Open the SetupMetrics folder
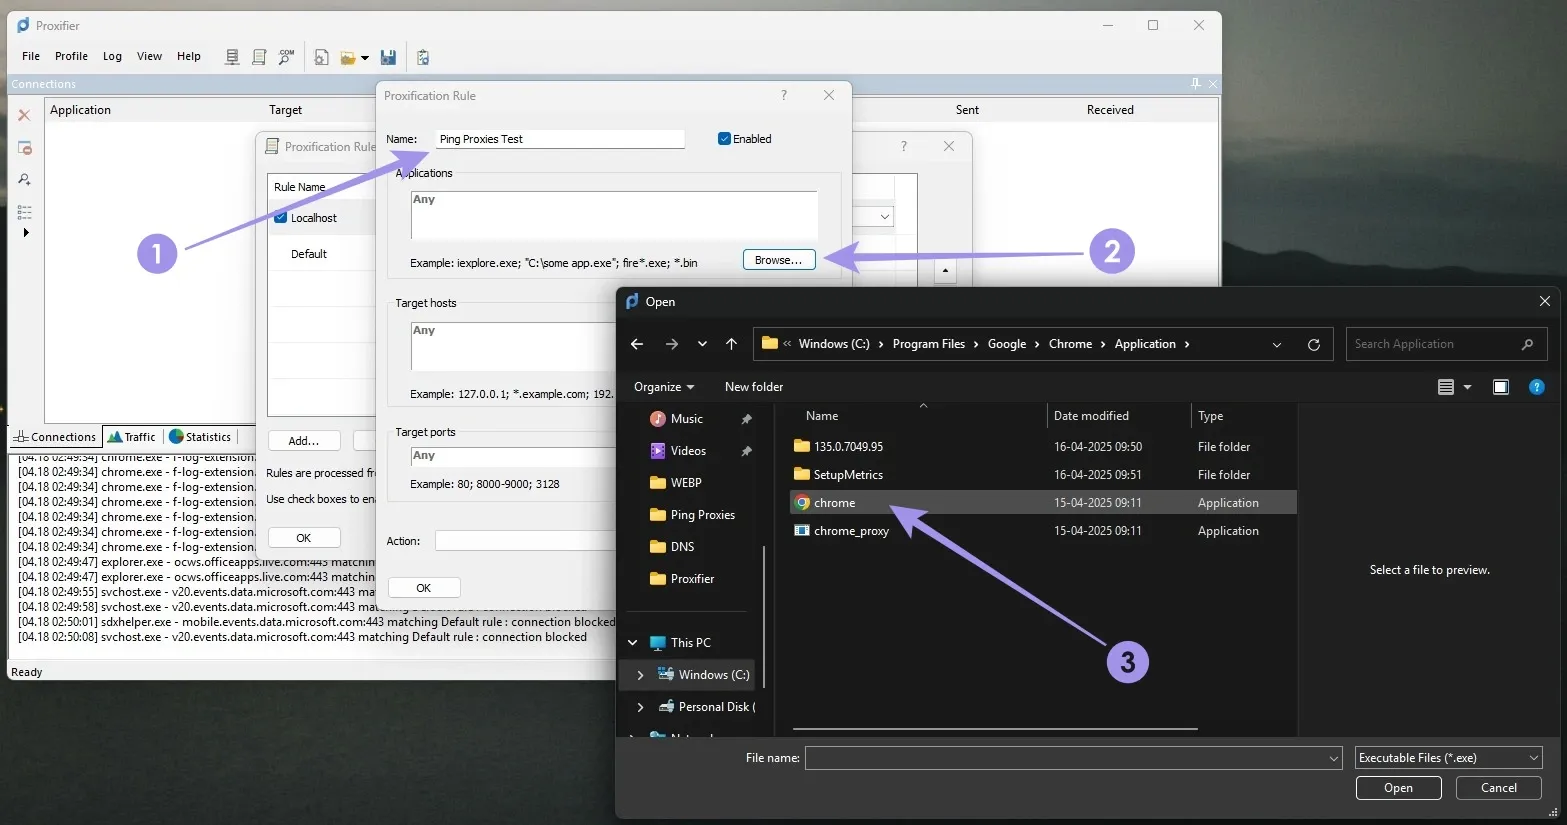The width and height of the screenshot is (1567, 825). pyautogui.click(x=1044, y=475)
